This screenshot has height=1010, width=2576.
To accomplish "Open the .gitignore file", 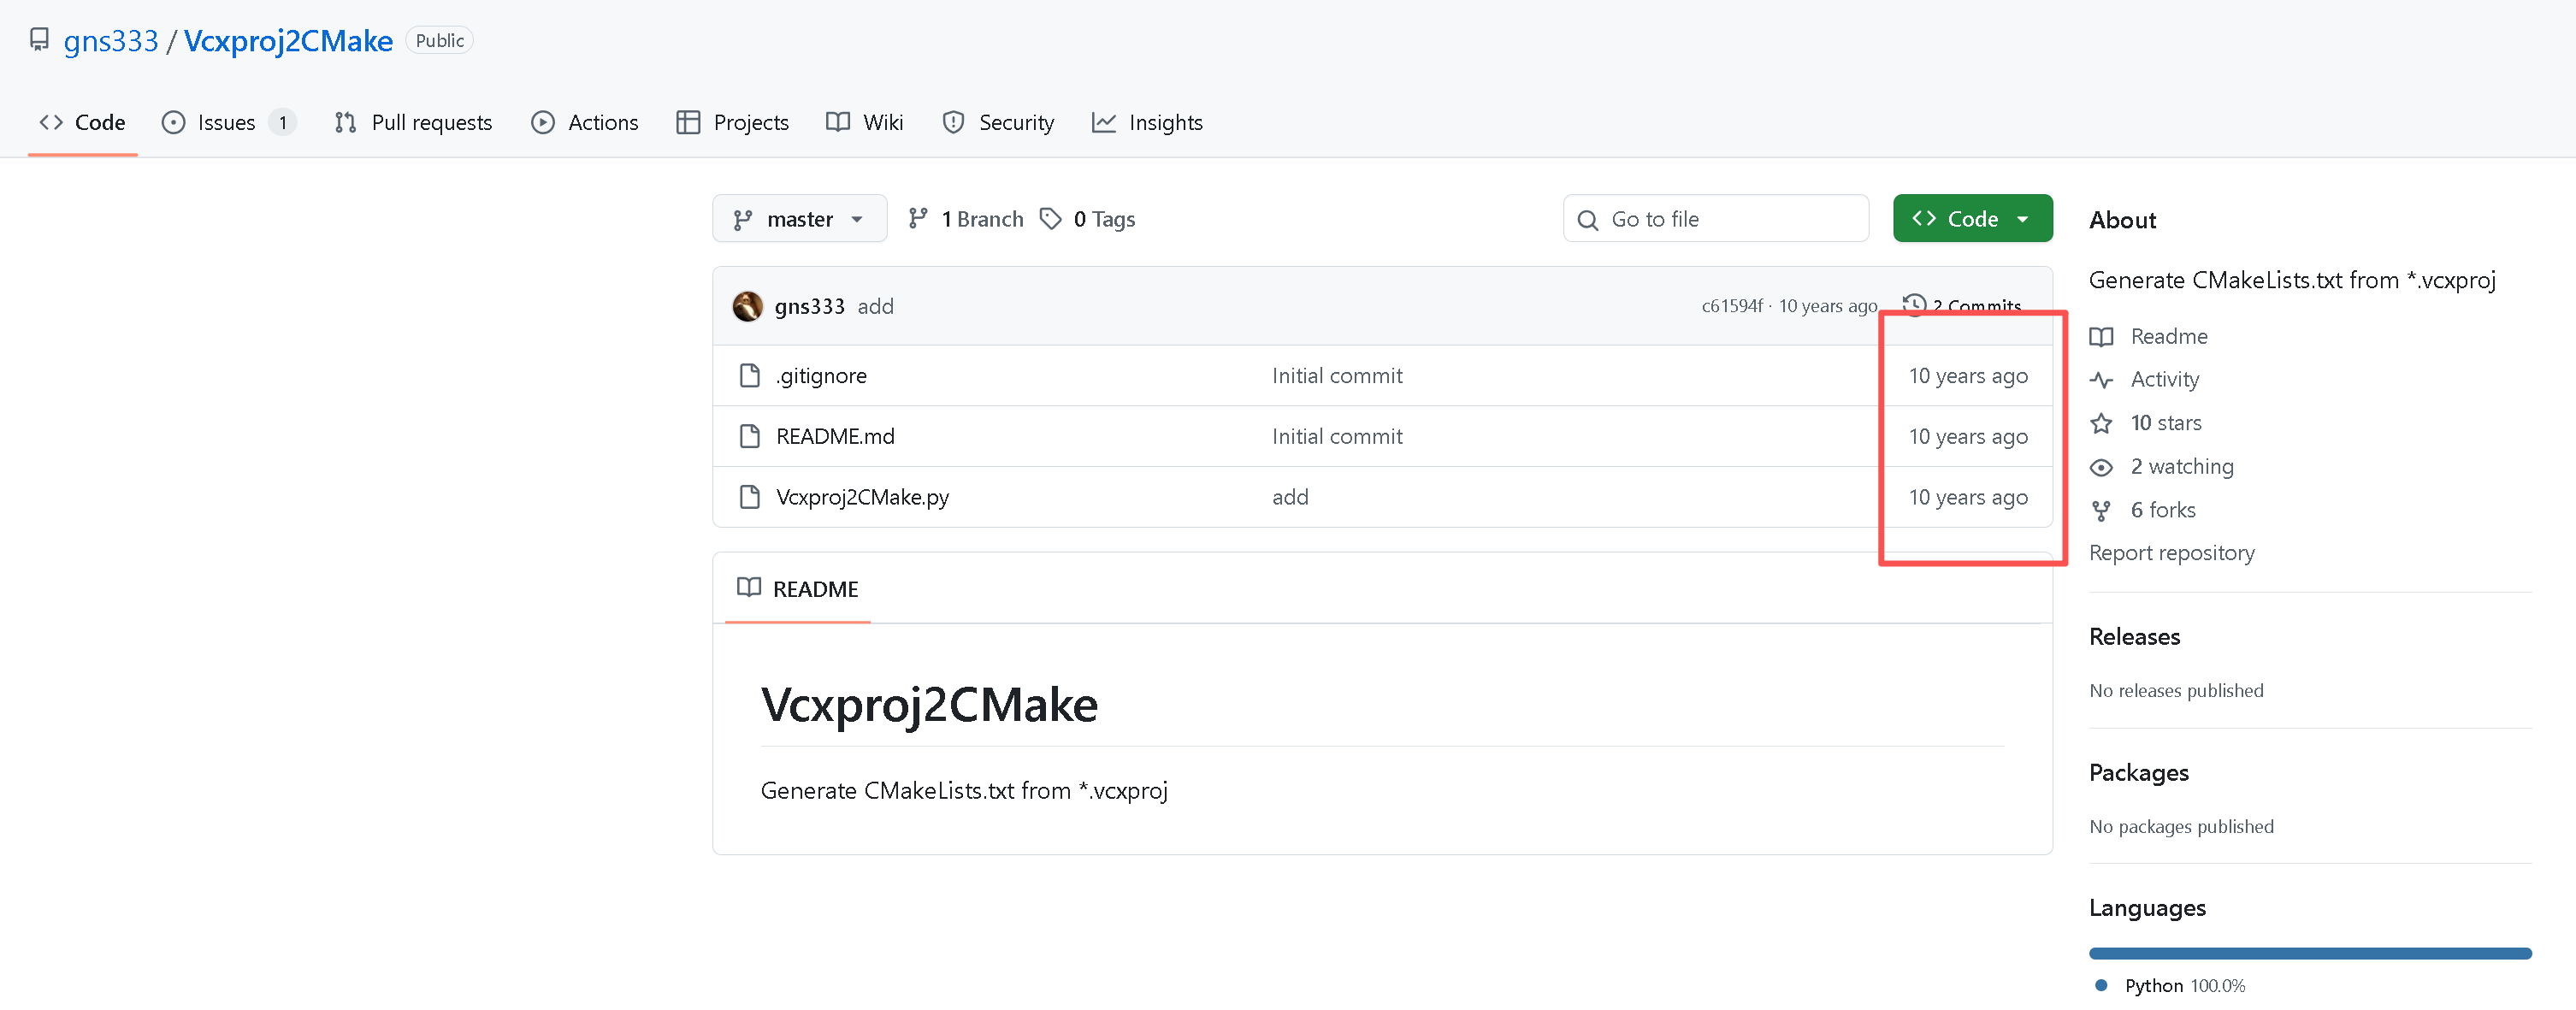I will point(822,375).
